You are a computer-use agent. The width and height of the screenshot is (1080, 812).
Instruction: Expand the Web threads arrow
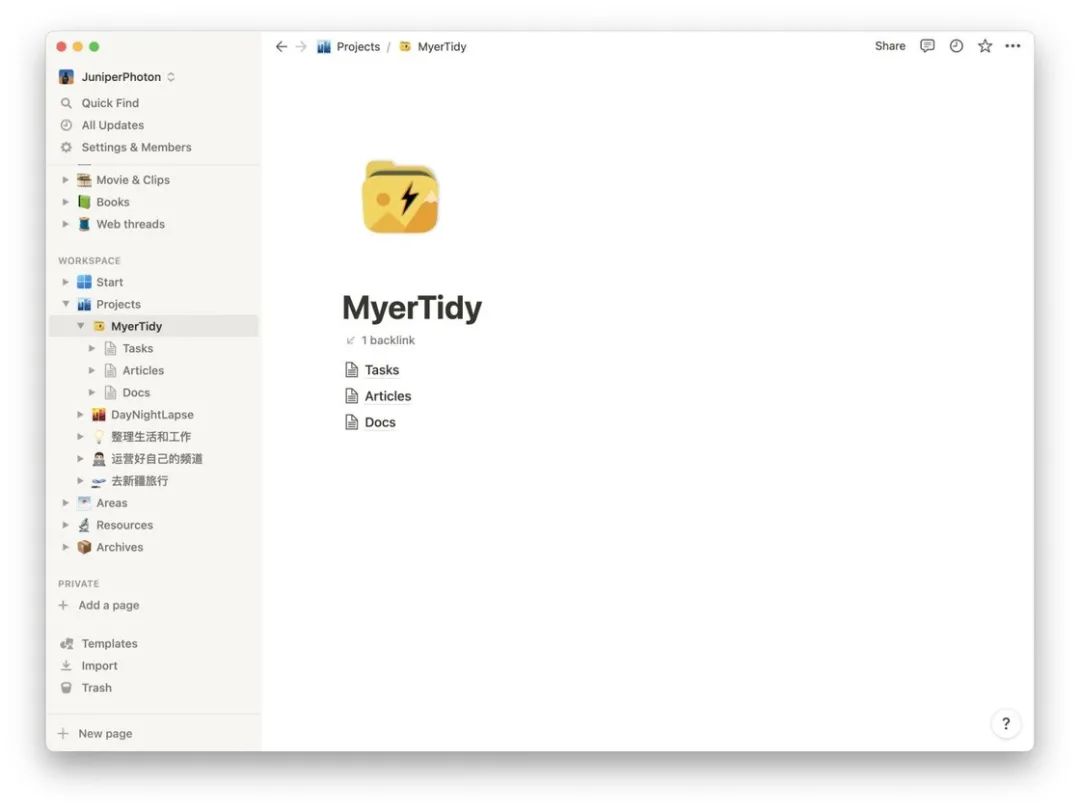click(65, 224)
